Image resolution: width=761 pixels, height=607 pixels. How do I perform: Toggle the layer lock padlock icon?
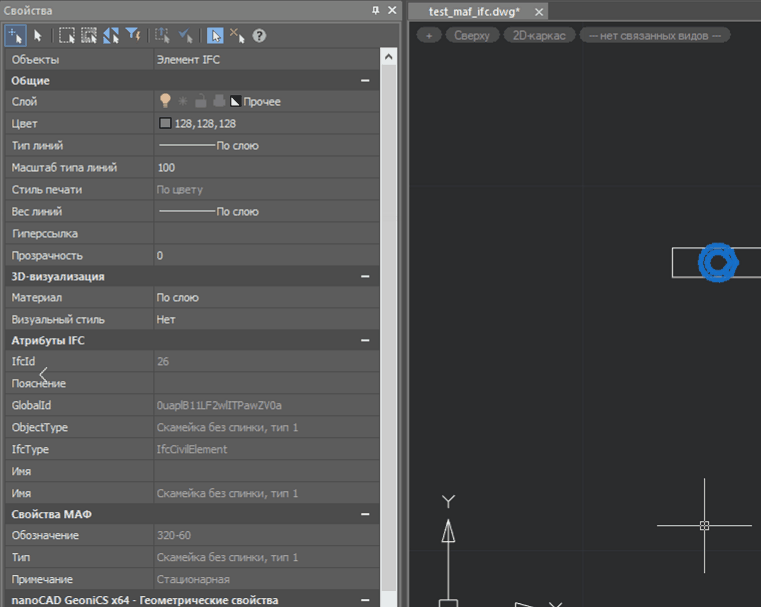(200, 101)
